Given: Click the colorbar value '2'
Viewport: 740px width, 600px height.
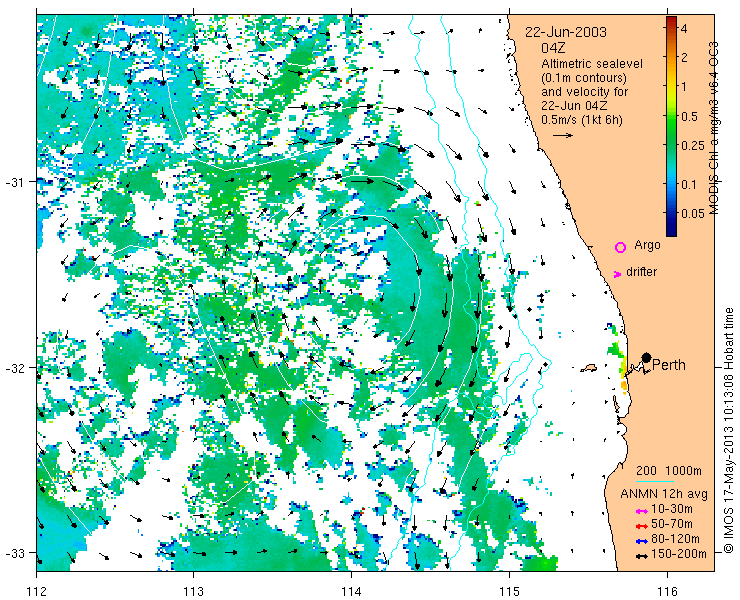Looking at the screenshot, I should tap(684, 58).
